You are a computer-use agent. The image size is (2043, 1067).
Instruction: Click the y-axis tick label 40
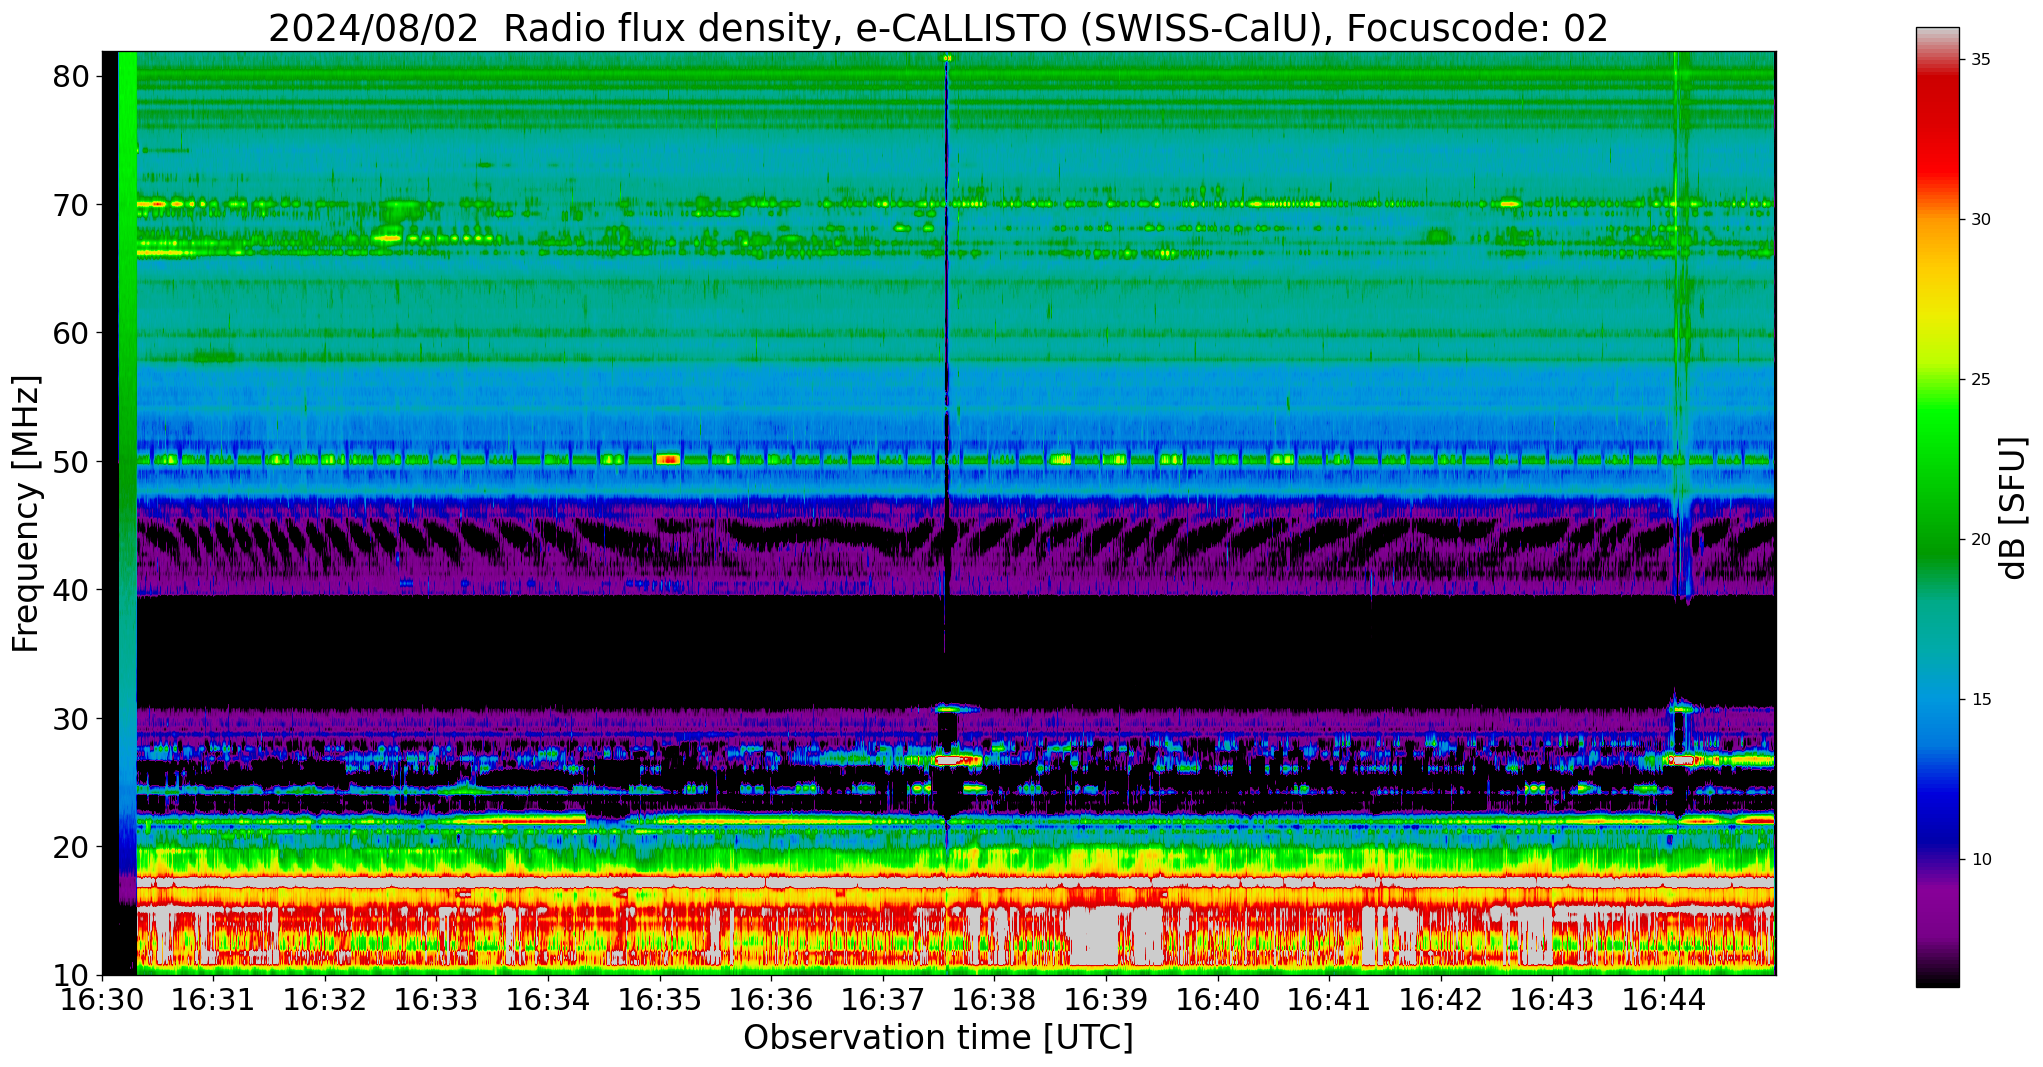[72, 590]
